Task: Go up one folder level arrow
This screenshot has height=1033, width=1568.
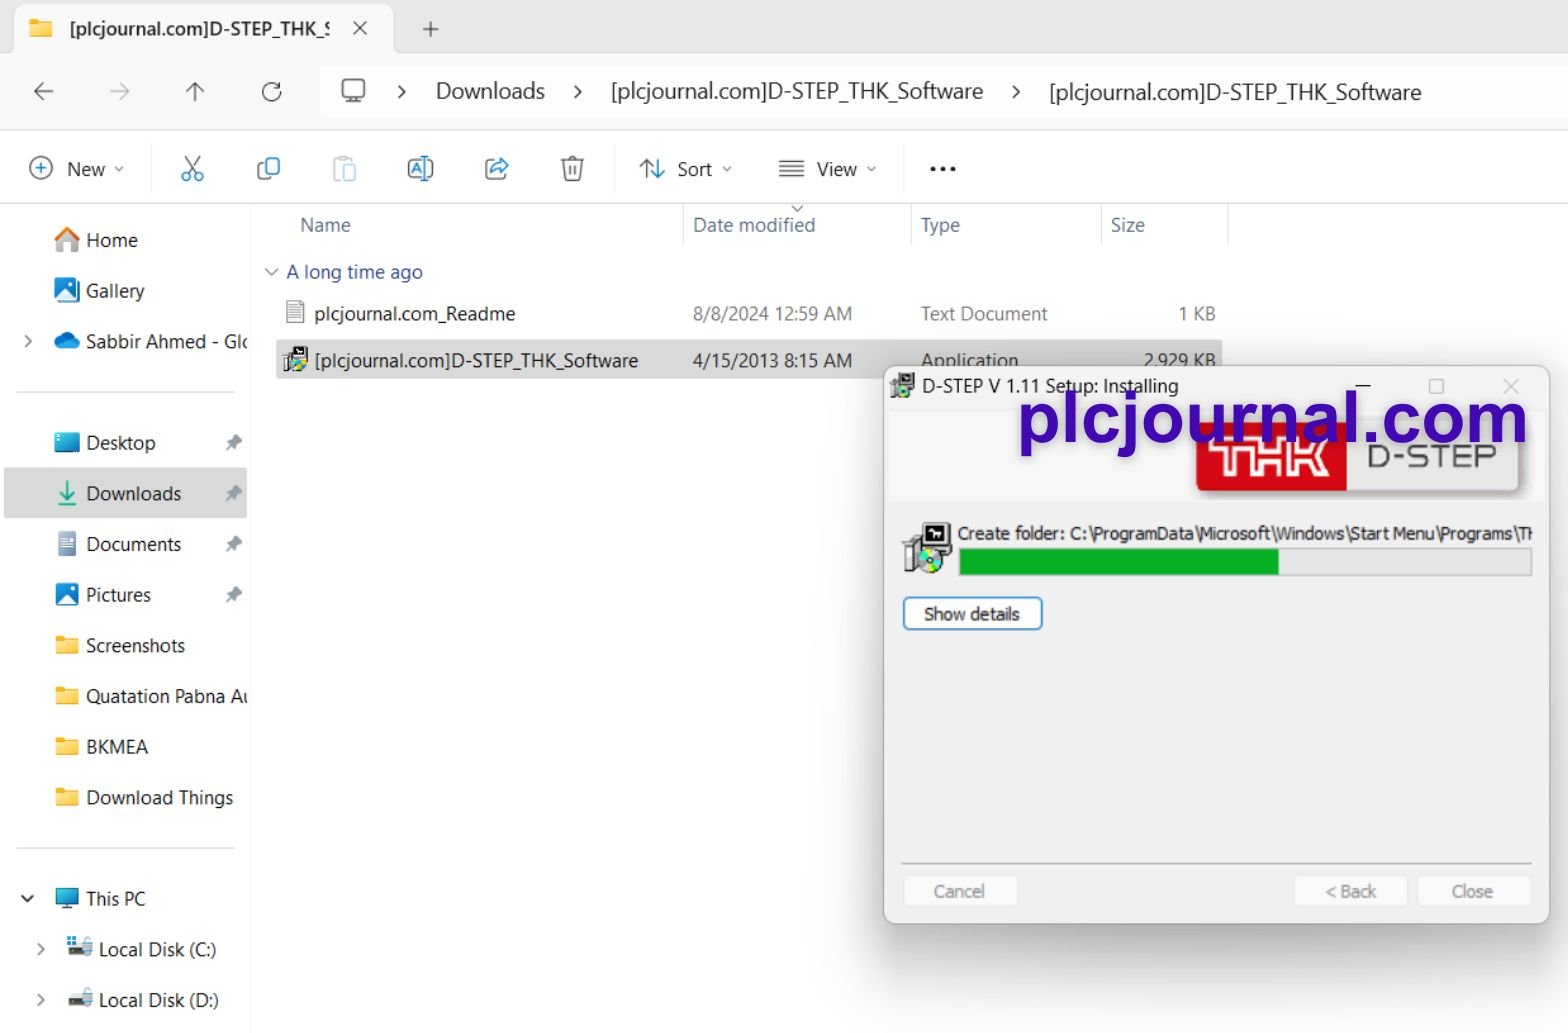Action: 195,92
